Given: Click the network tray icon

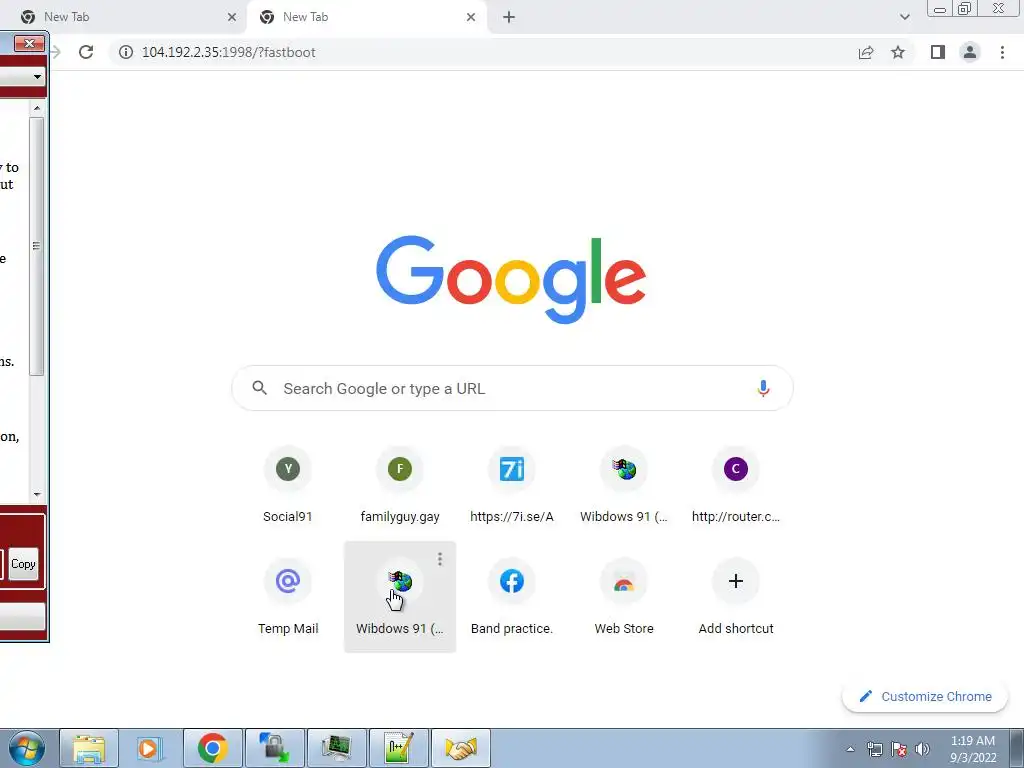Looking at the screenshot, I should tap(875, 749).
